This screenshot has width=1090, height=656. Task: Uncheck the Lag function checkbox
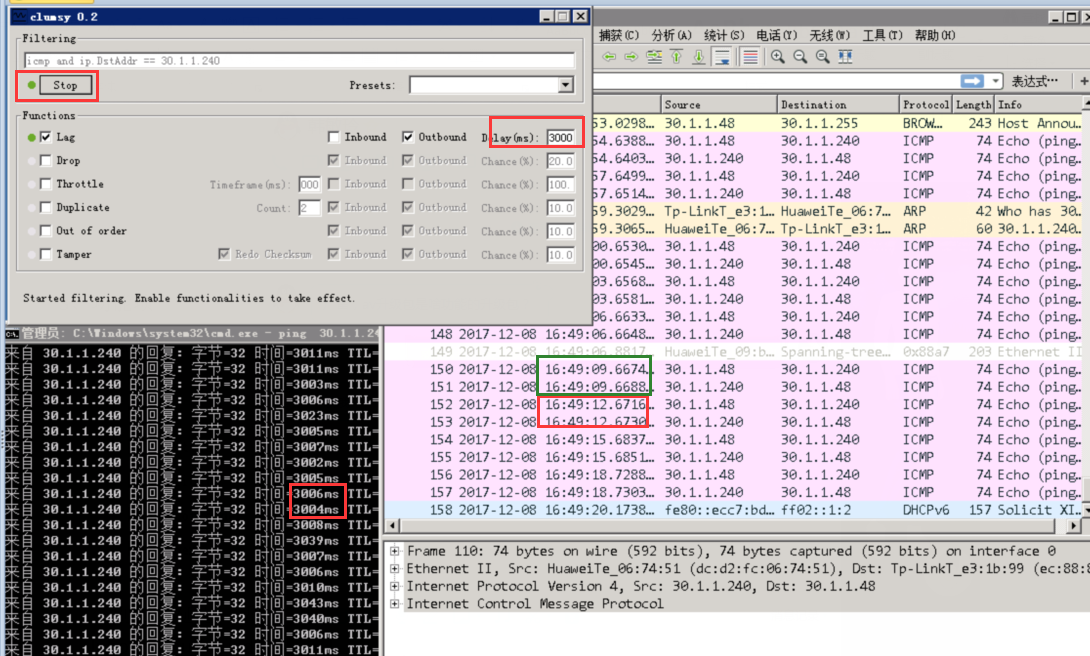(46, 137)
